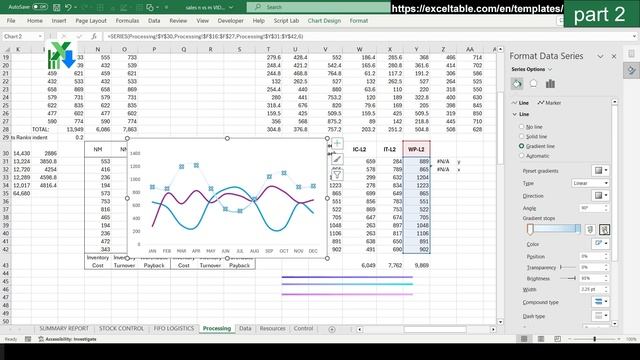Screen dimensions: 640x360
Task: Open Dash type dropdown
Action: [601, 316]
